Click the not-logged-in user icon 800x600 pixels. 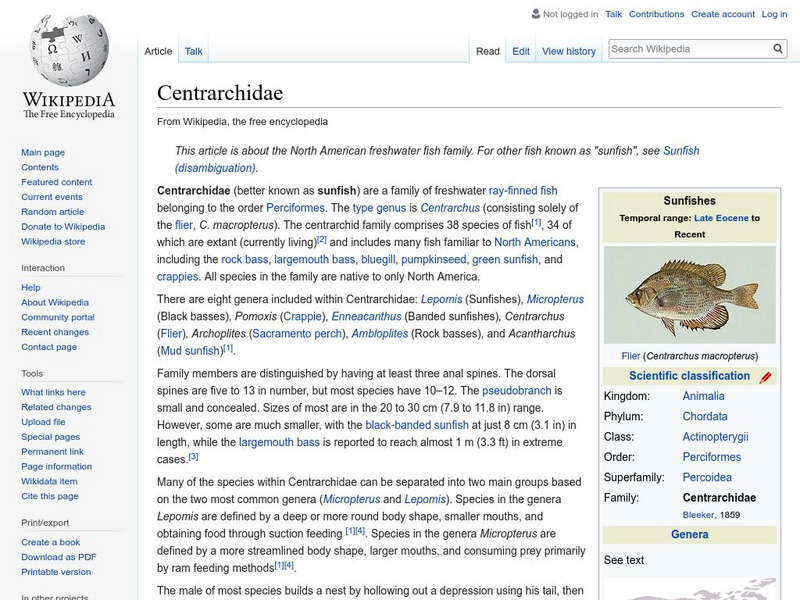click(535, 14)
